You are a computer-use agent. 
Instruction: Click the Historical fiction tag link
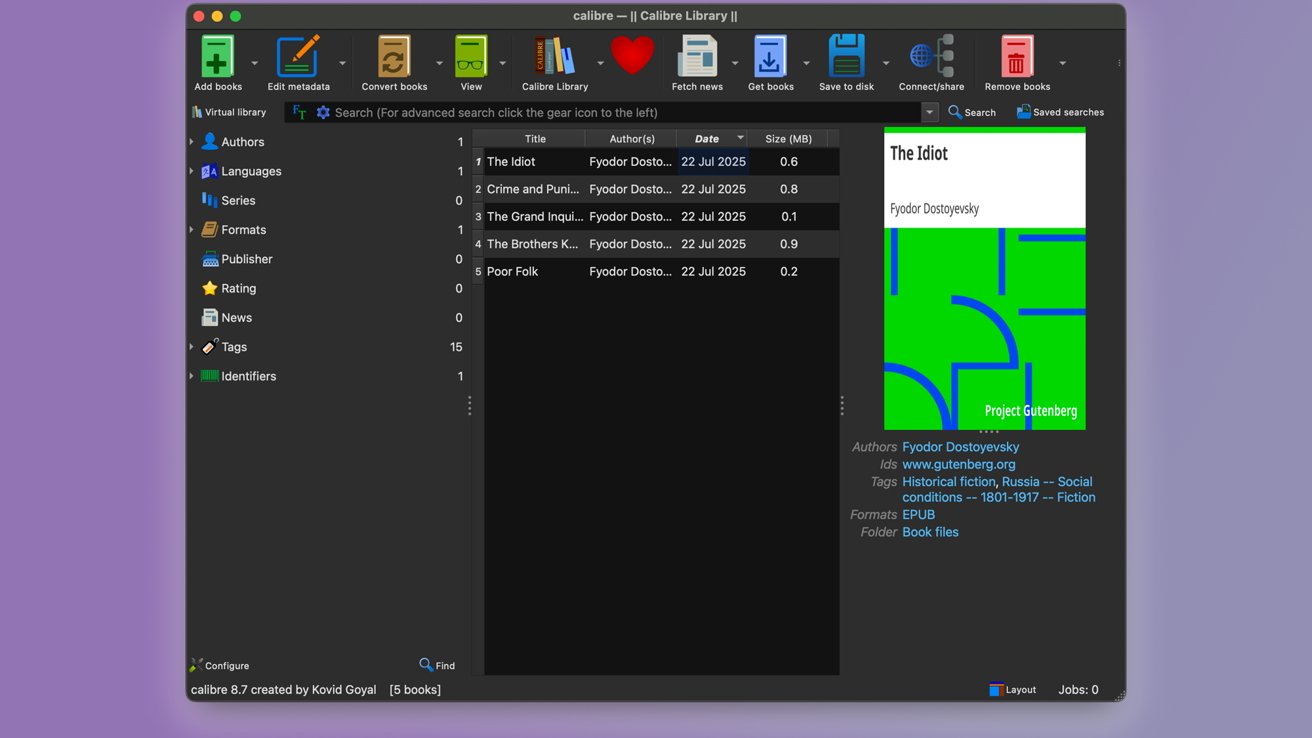pyautogui.click(x=949, y=482)
